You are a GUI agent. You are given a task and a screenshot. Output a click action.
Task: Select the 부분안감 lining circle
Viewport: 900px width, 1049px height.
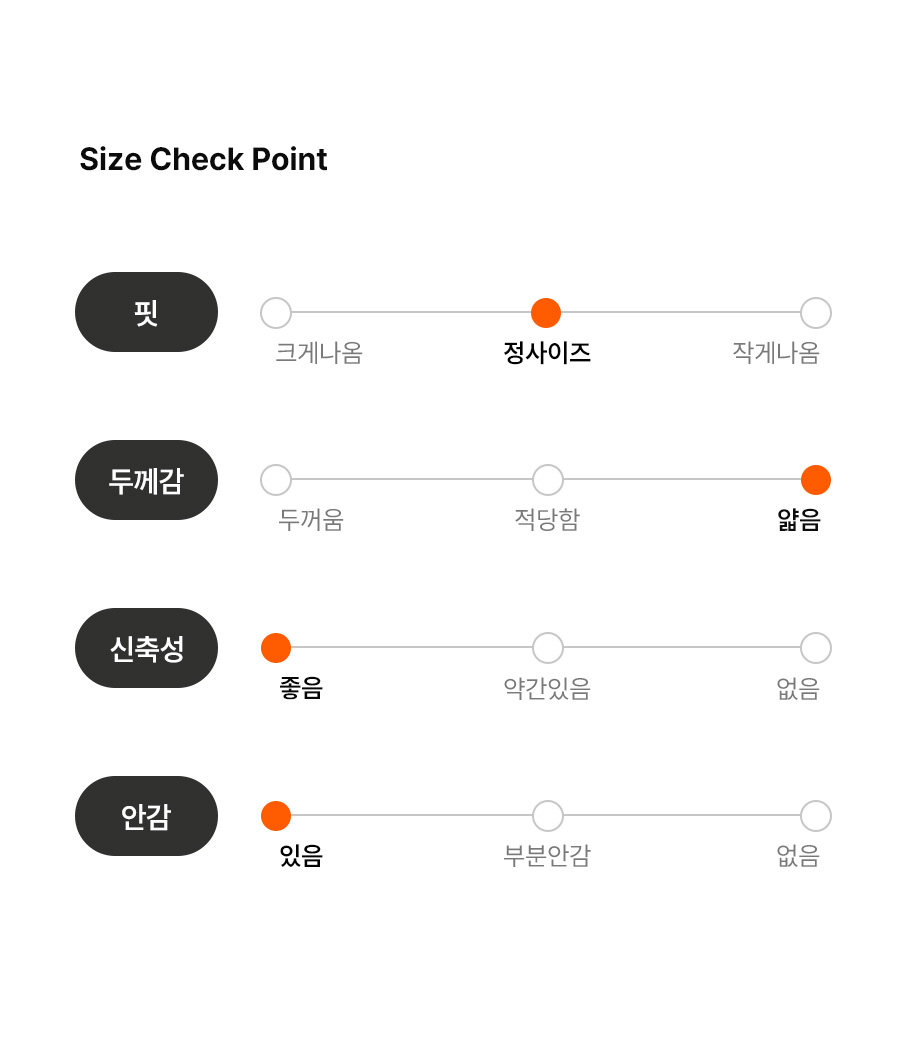(x=547, y=816)
